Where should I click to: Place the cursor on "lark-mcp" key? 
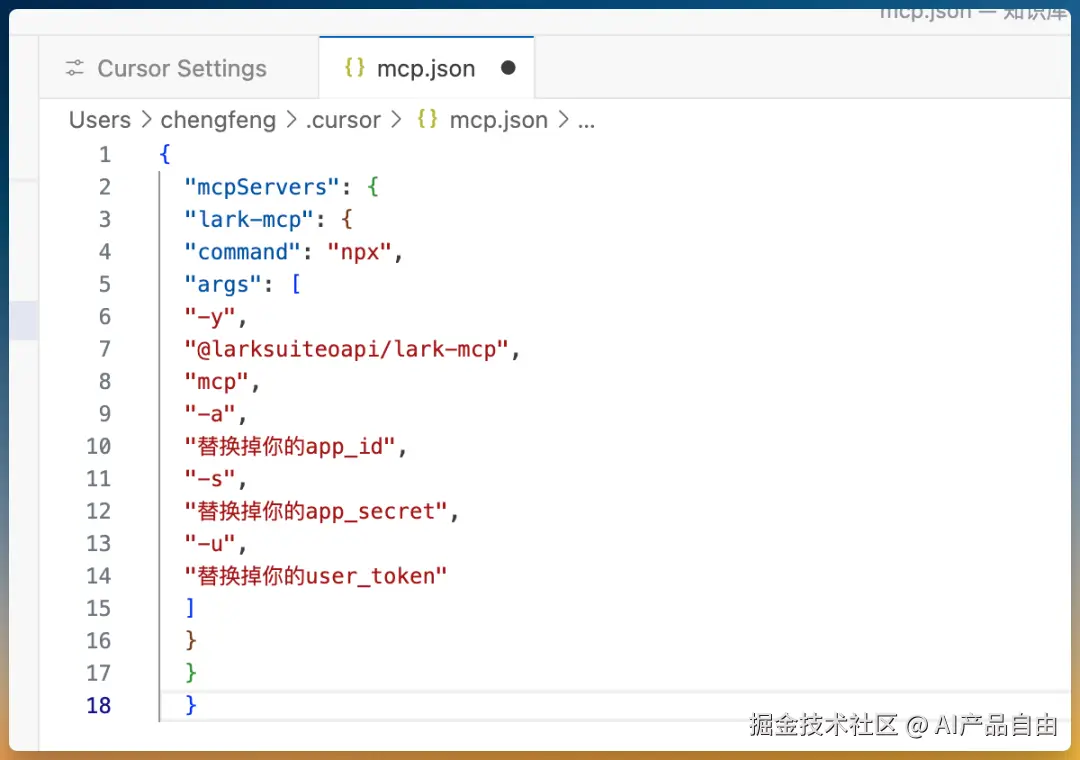(x=249, y=220)
